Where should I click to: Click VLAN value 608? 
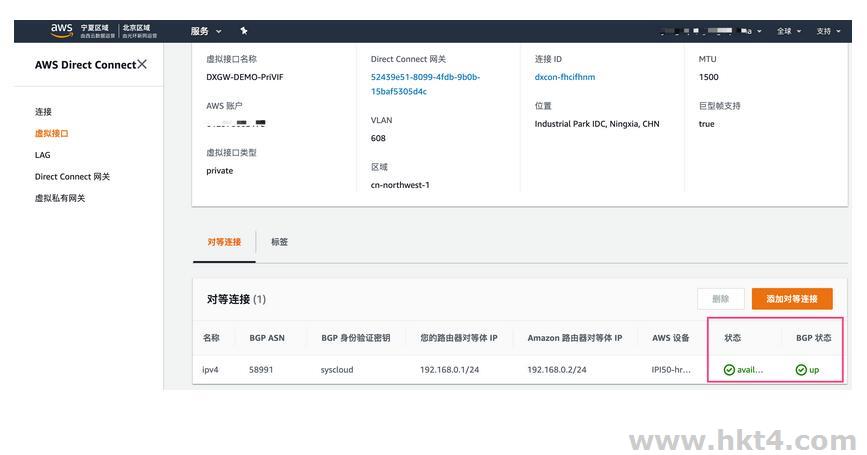(378, 138)
